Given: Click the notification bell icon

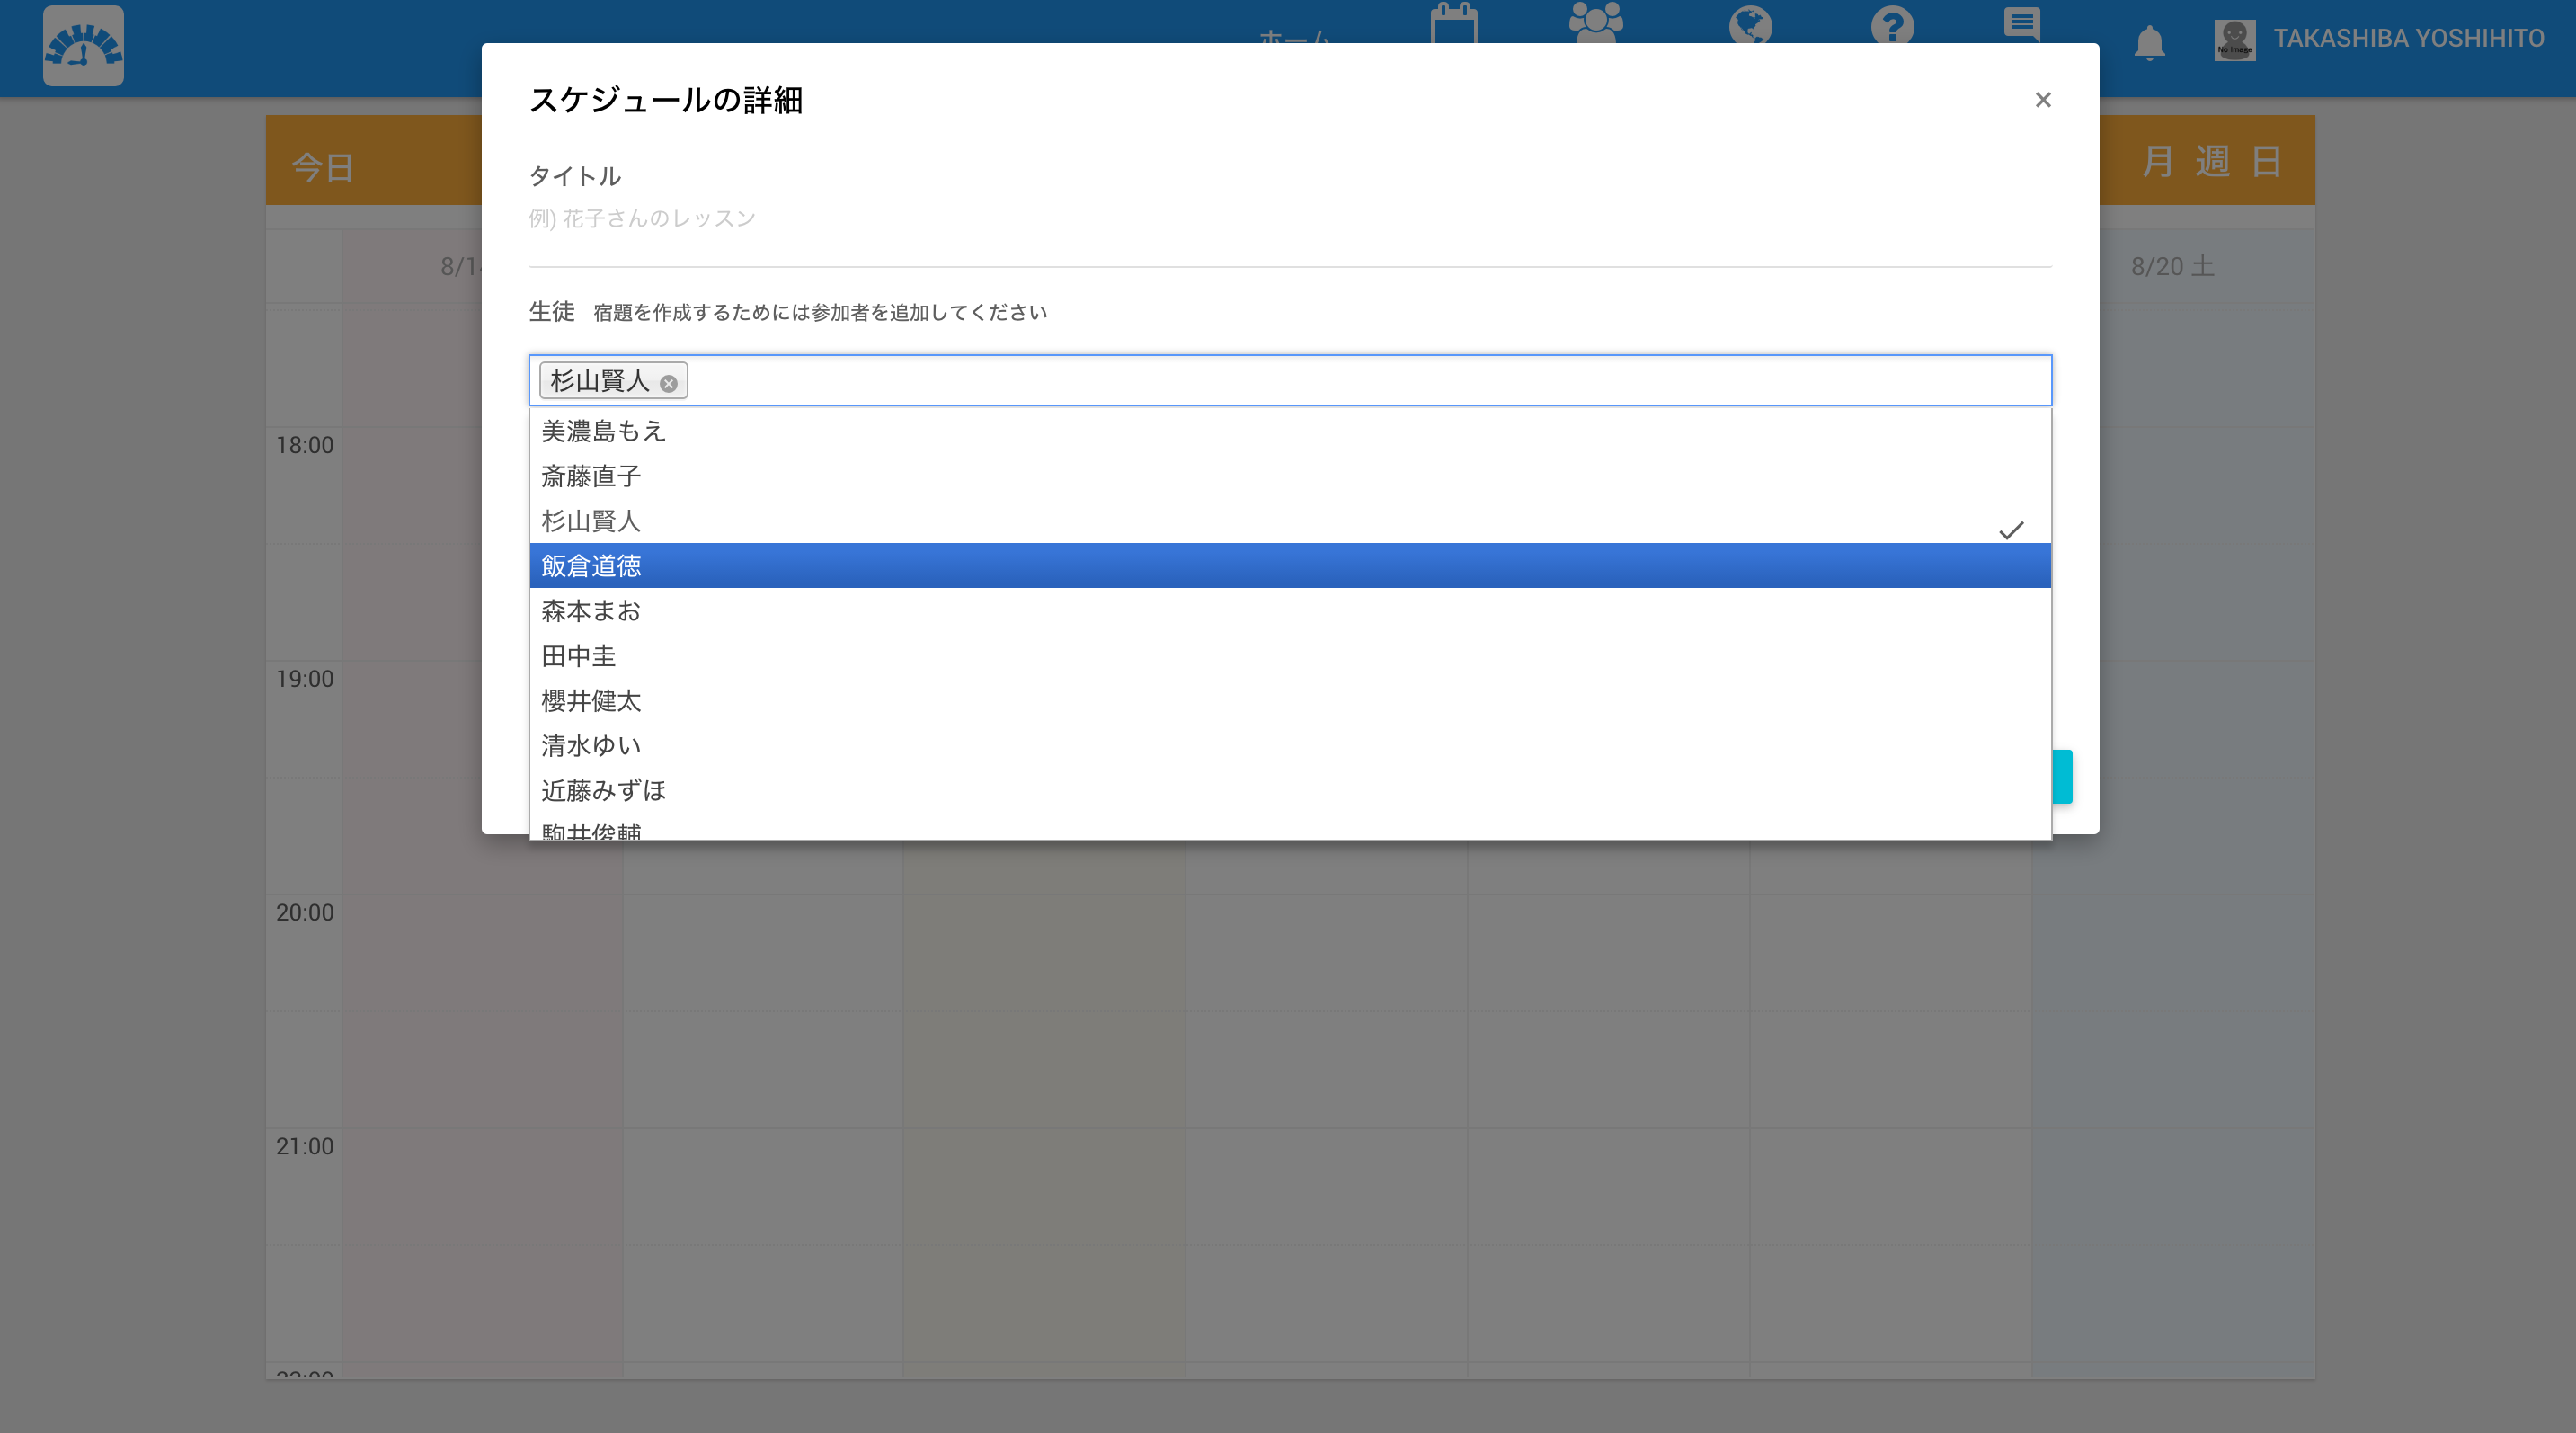Looking at the screenshot, I should (2149, 43).
